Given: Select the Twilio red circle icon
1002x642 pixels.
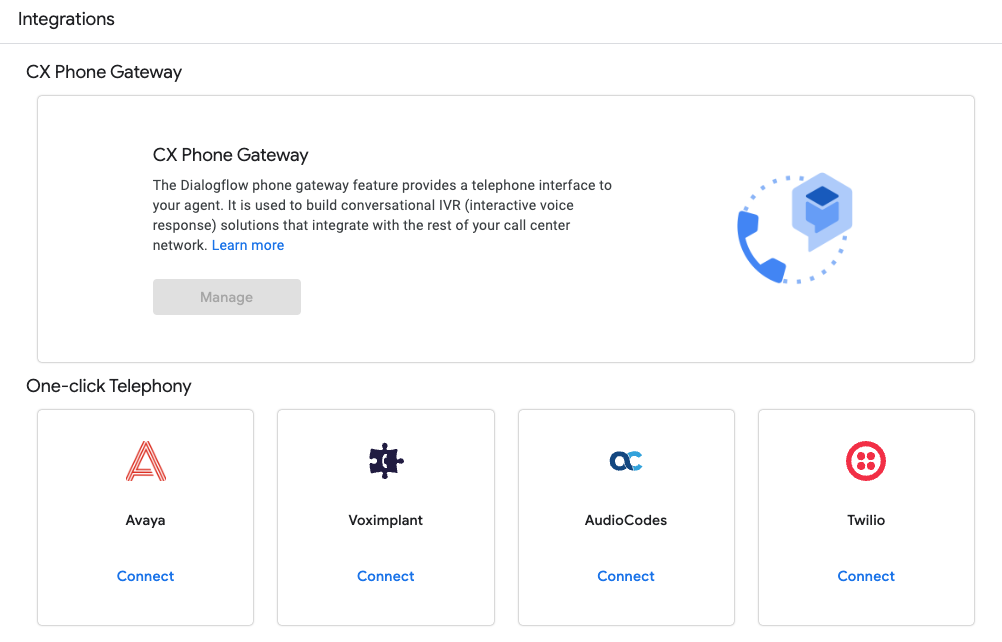Looking at the screenshot, I should [866, 461].
